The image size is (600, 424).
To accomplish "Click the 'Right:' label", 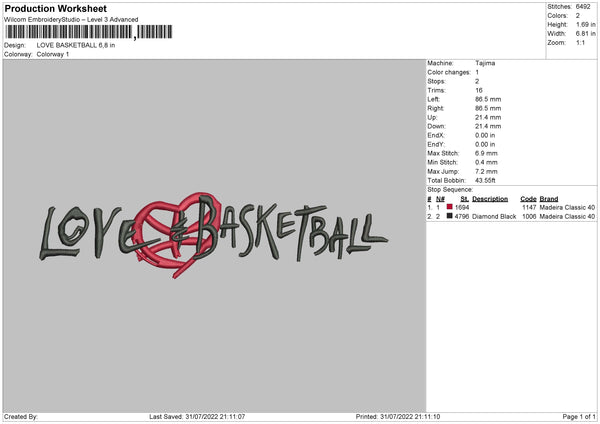I will tap(436, 108).
